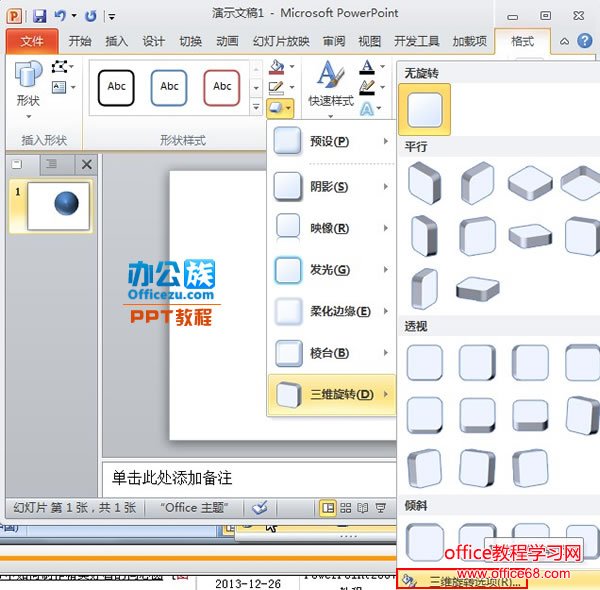
Task: Switch to the Outline pane tab
Action: click(51, 165)
